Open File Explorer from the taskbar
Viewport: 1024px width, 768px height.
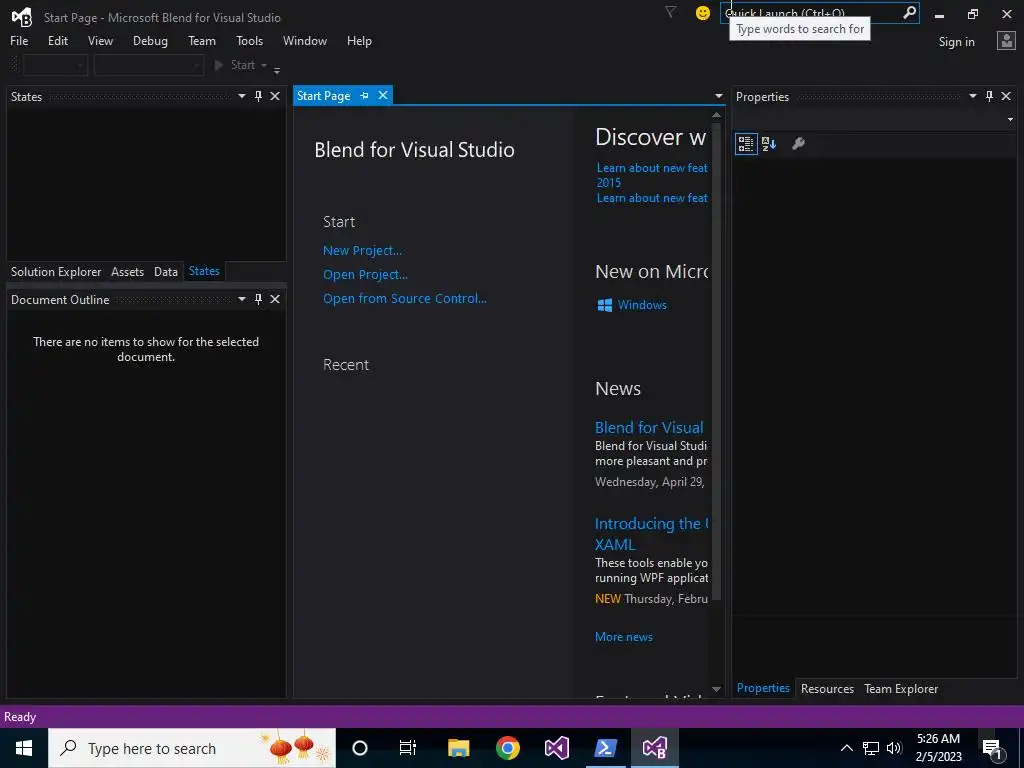[x=458, y=748]
